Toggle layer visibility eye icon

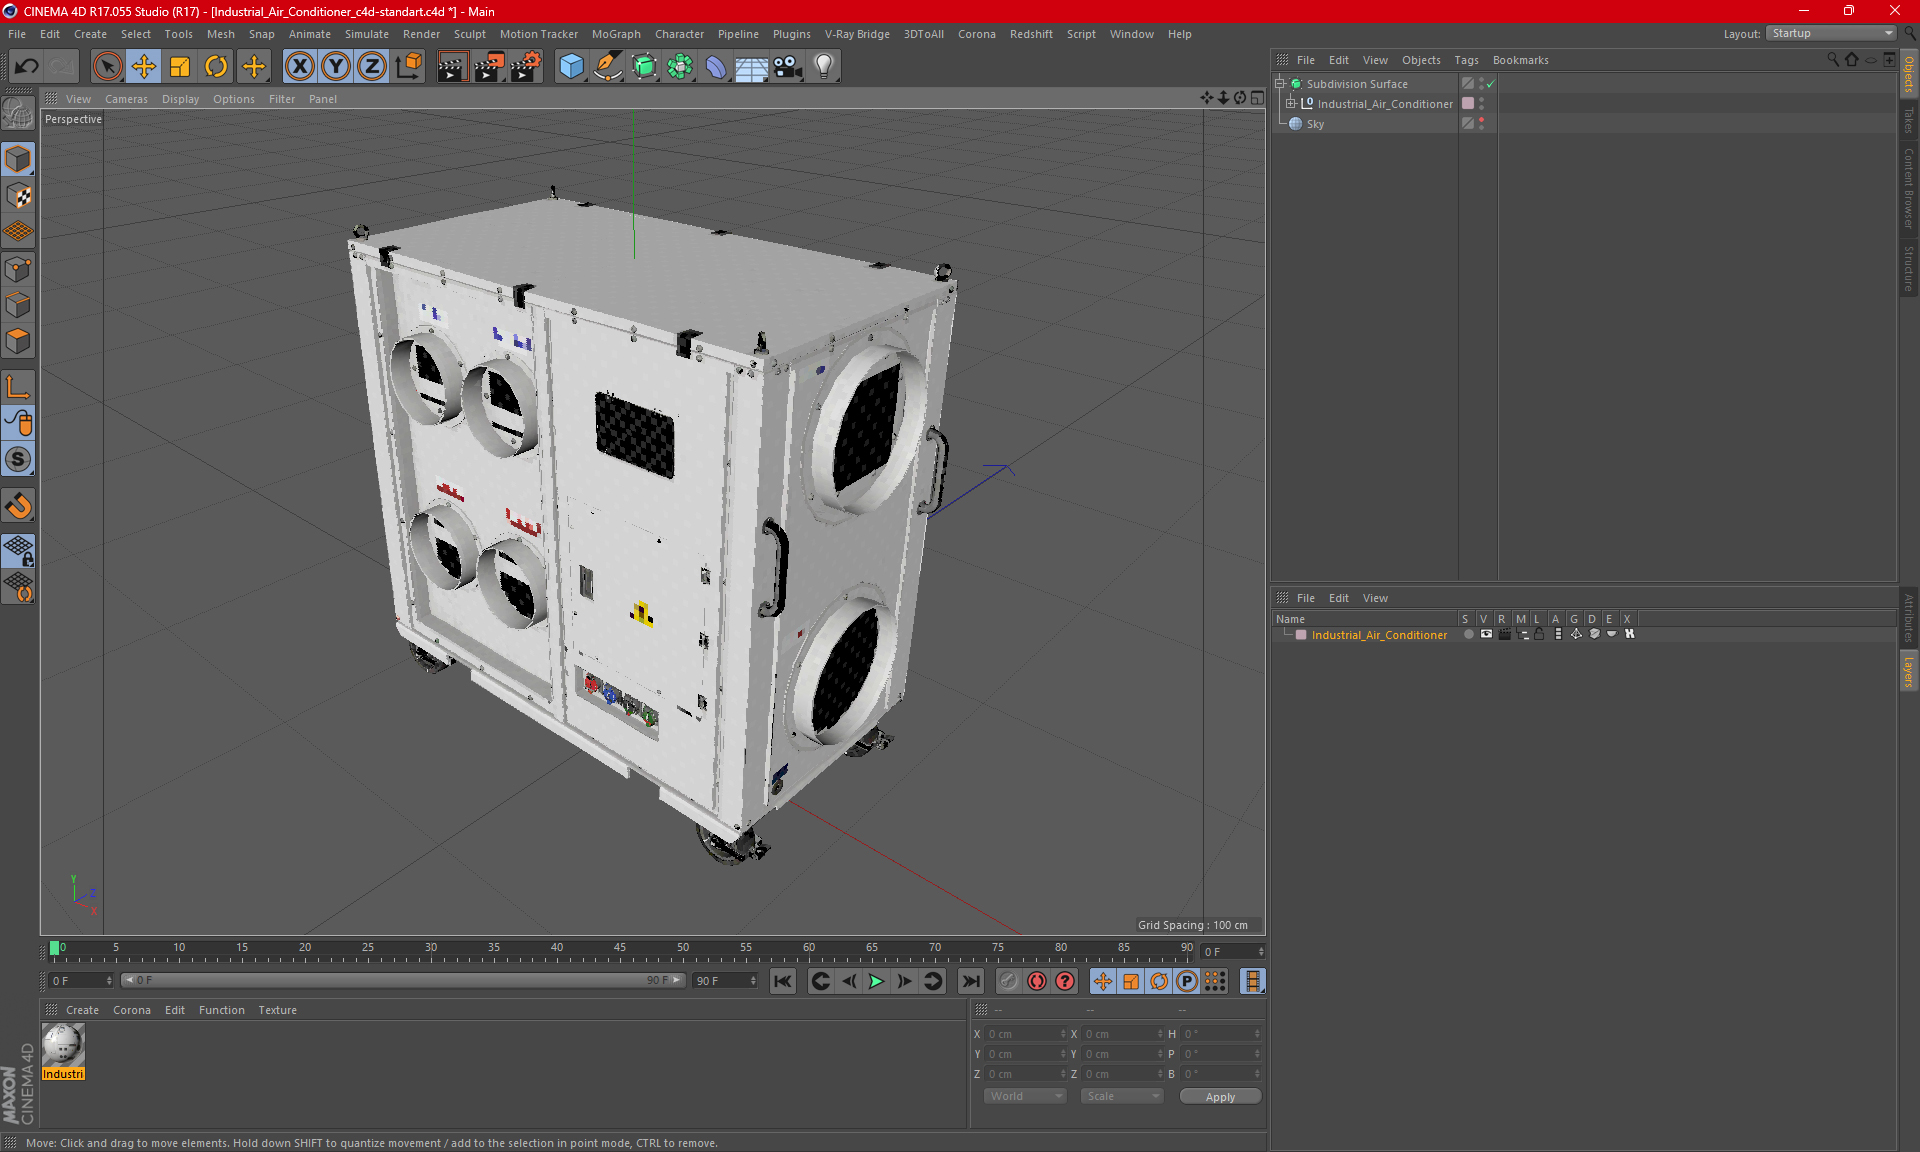[1486, 634]
